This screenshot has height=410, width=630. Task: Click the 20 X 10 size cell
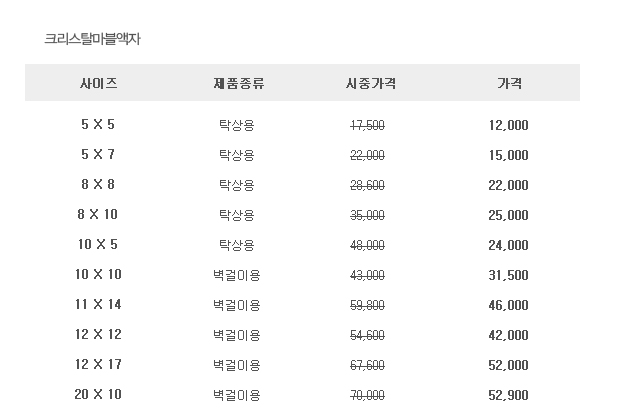pos(98,394)
